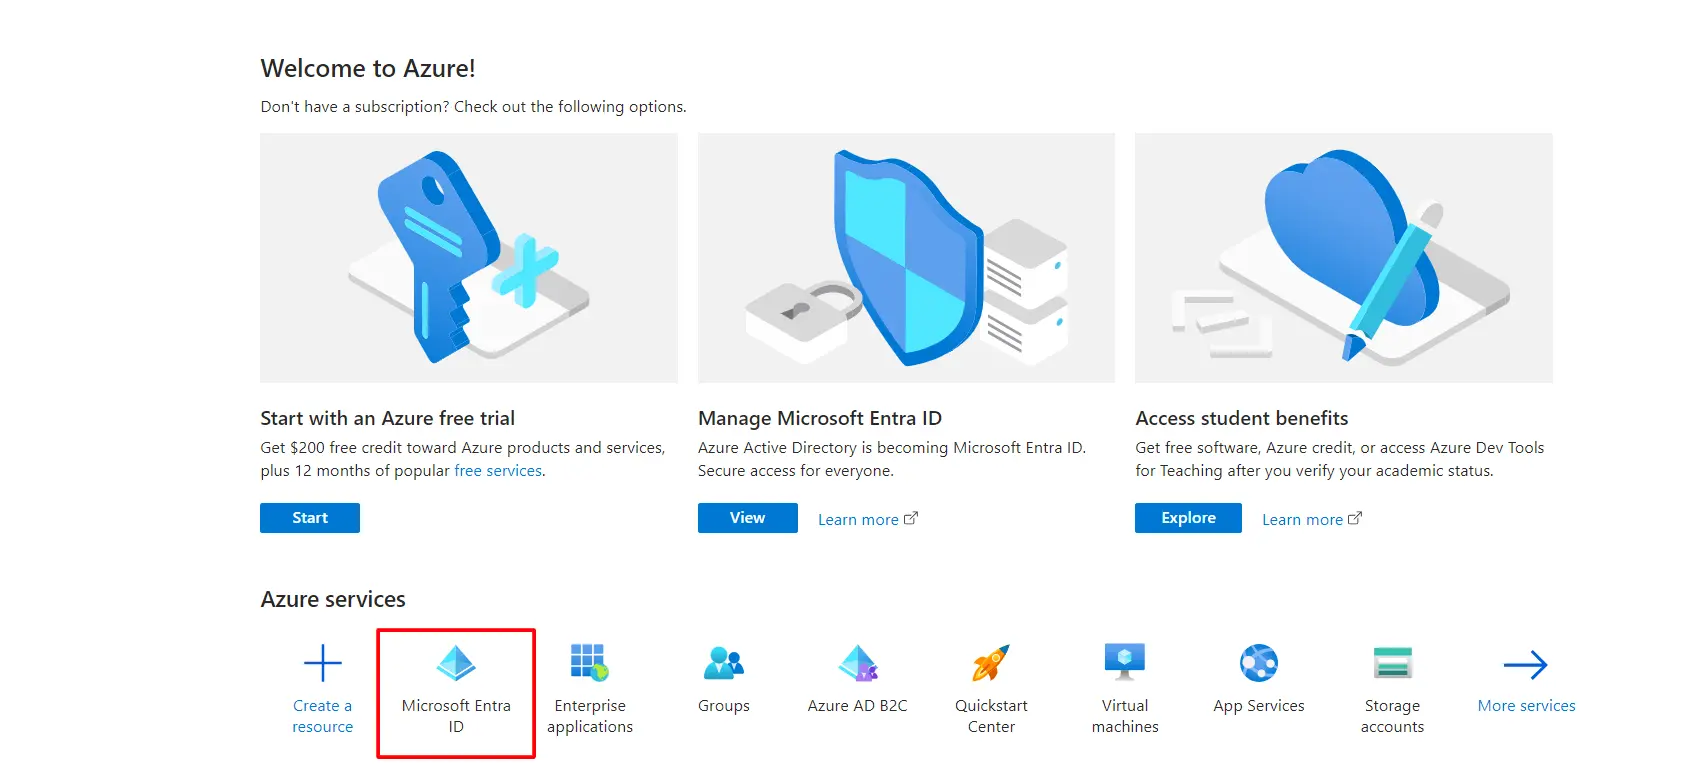Image resolution: width=1695 pixels, height=770 pixels.
Task: Click the More services arrow icon
Action: click(1526, 665)
